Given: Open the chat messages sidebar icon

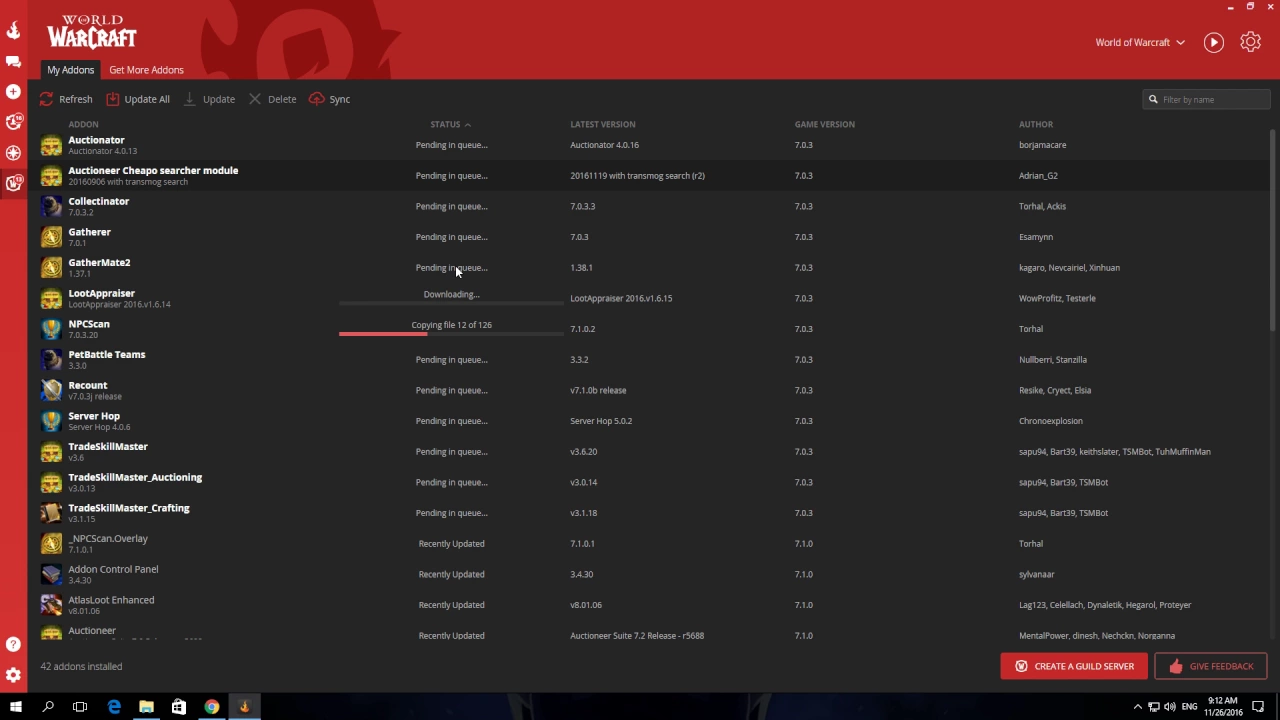Looking at the screenshot, I should click(13, 61).
